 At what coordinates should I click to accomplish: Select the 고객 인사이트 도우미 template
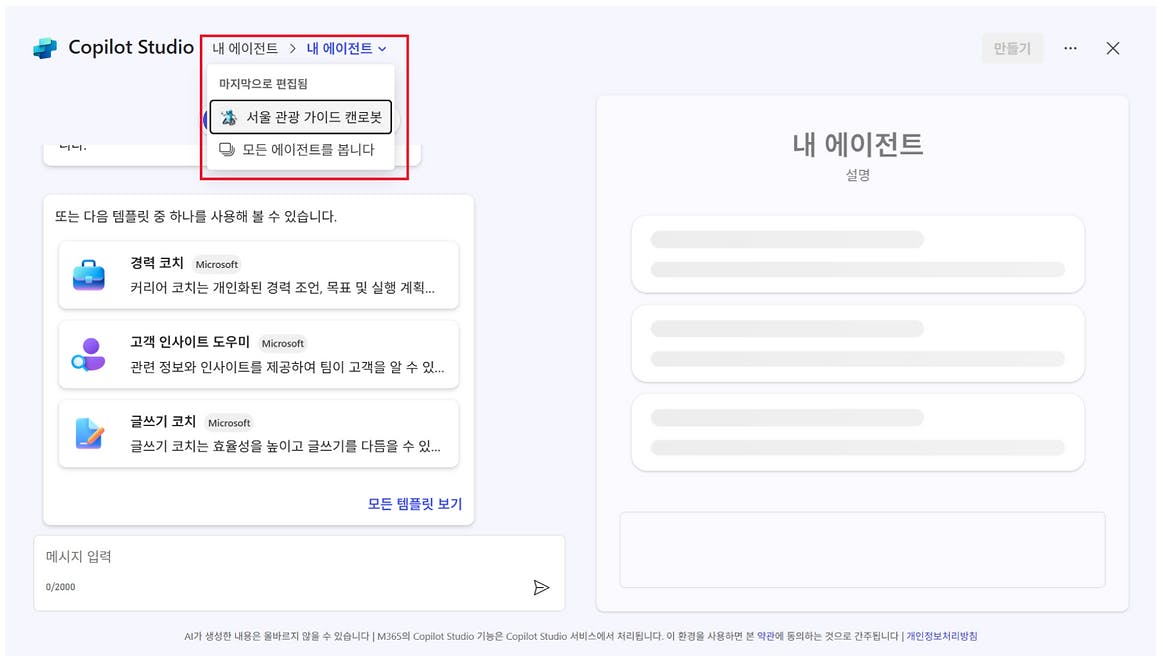point(258,354)
